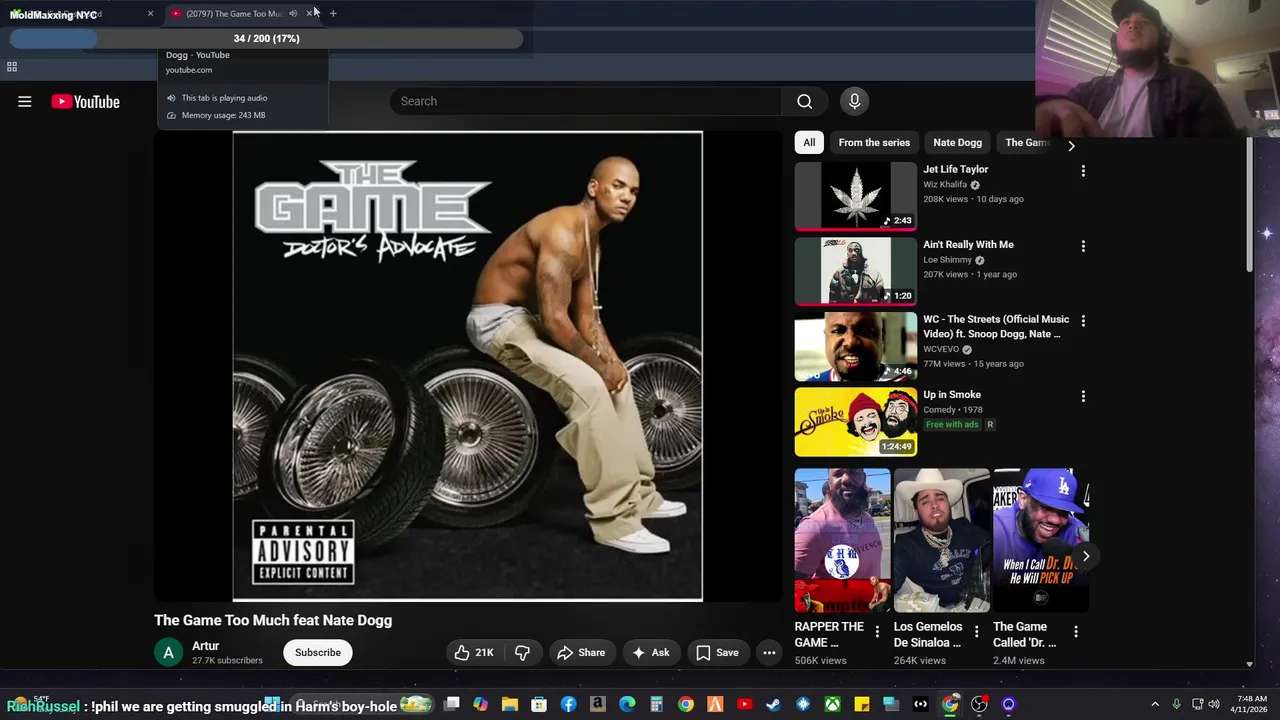This screenshot has width=1280, height=720.
Task: Open a new browser tab
Action: [333, 13]
